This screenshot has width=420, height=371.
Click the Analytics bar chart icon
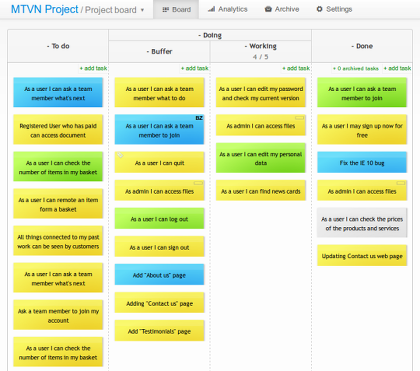(211, 9)
